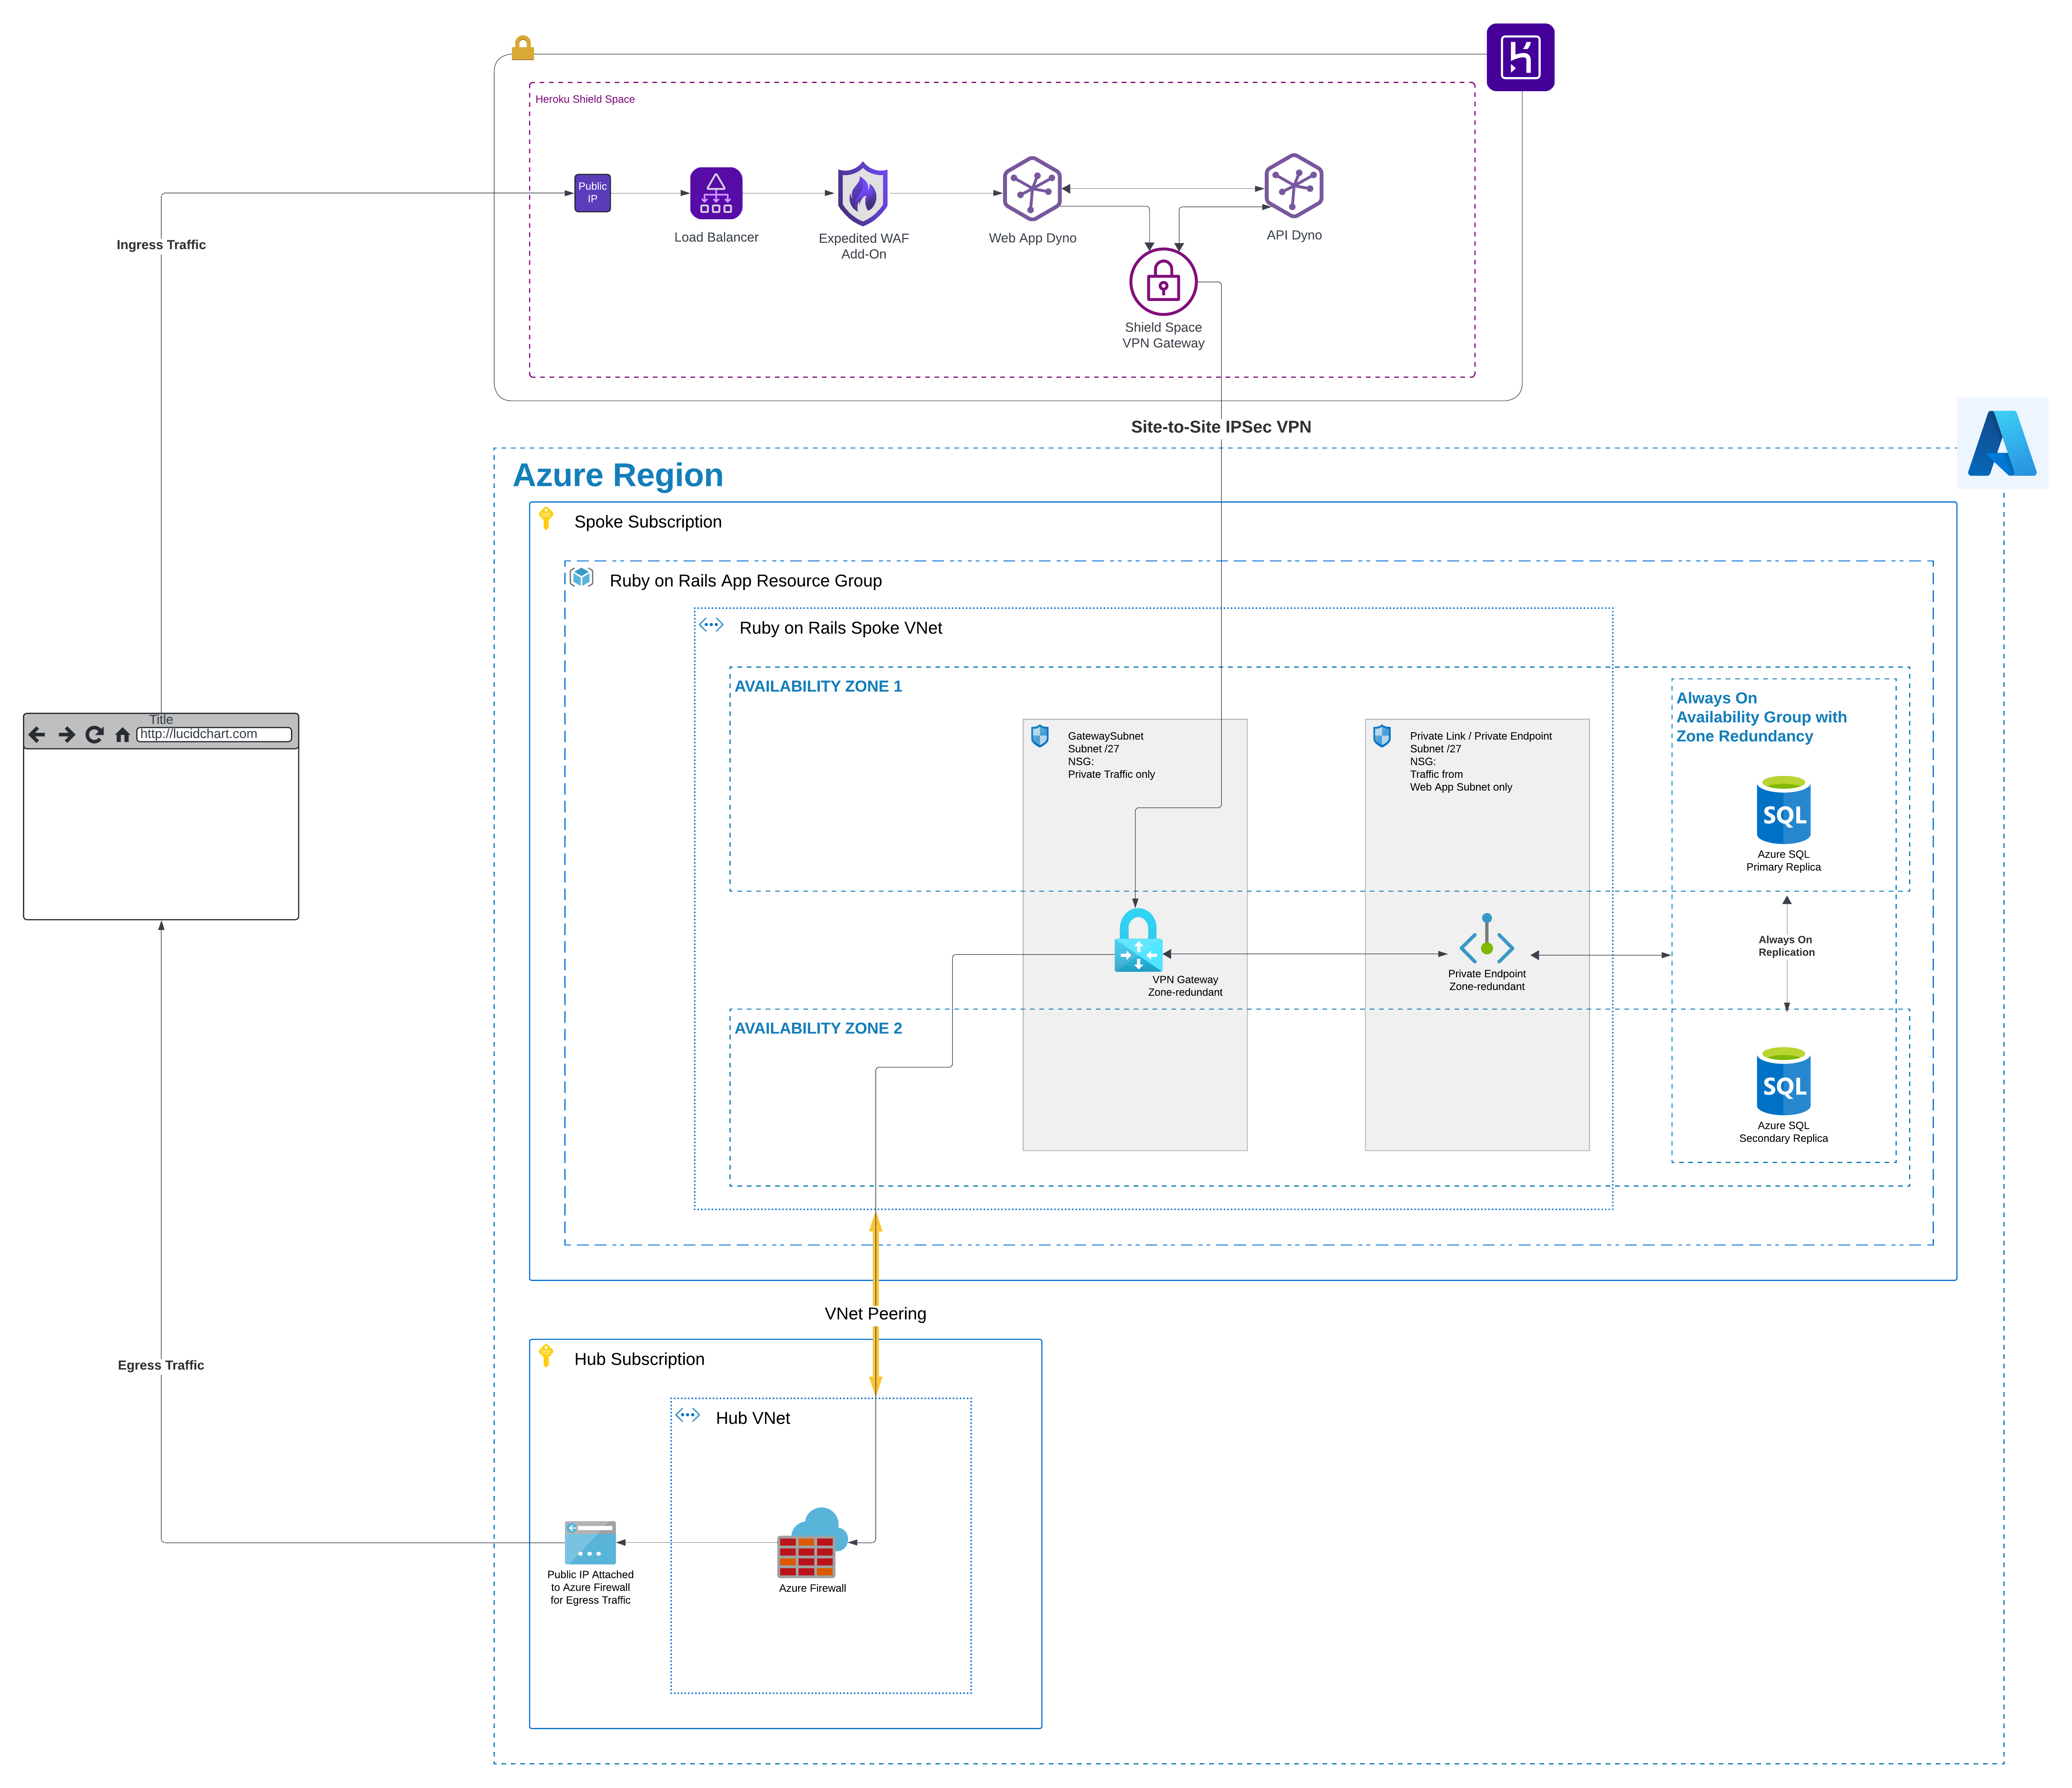Screen dimensions: 2072x1788
Task: Select the Azure Firewall icon
Action: click(812, 1543)
